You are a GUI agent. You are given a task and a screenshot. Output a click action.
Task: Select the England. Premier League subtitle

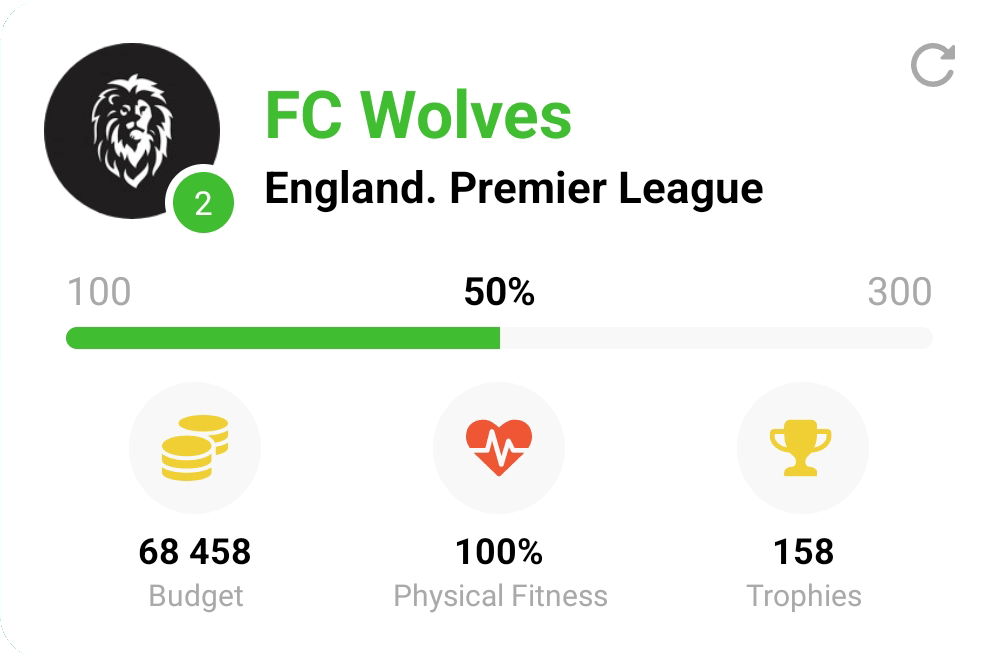pos(513,188)
